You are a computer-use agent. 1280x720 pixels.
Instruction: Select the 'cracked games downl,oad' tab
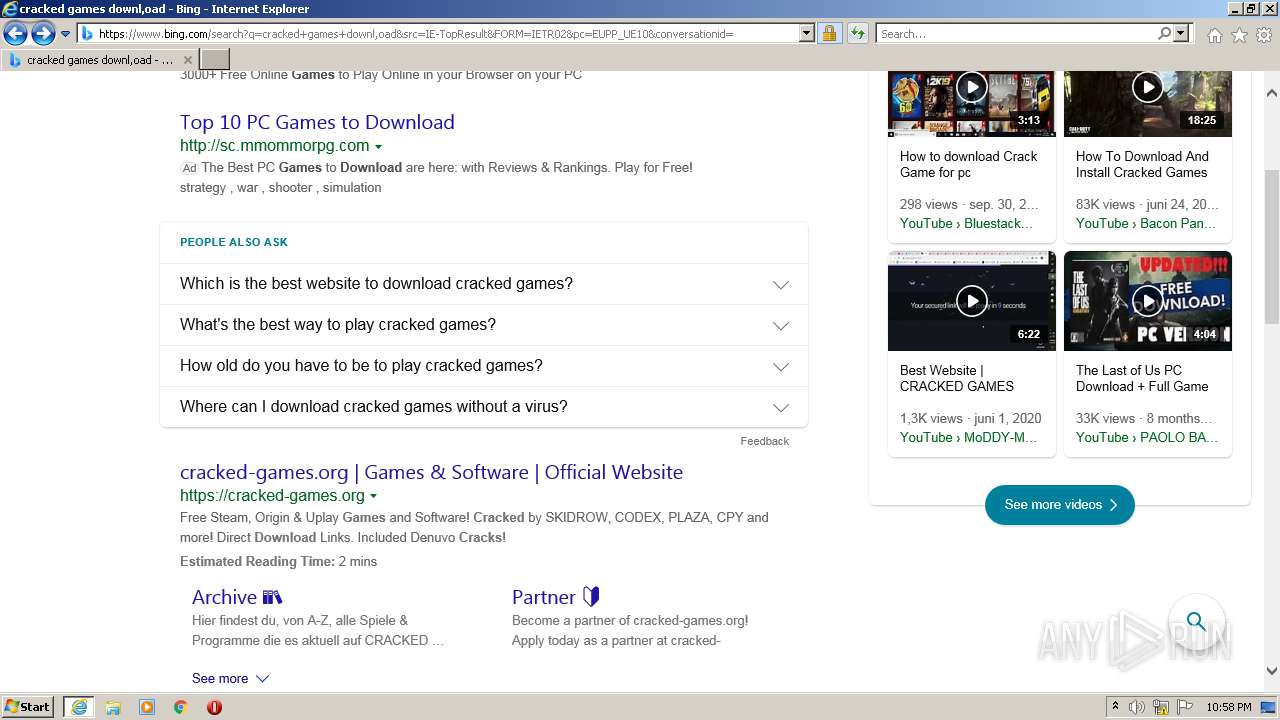99,60
